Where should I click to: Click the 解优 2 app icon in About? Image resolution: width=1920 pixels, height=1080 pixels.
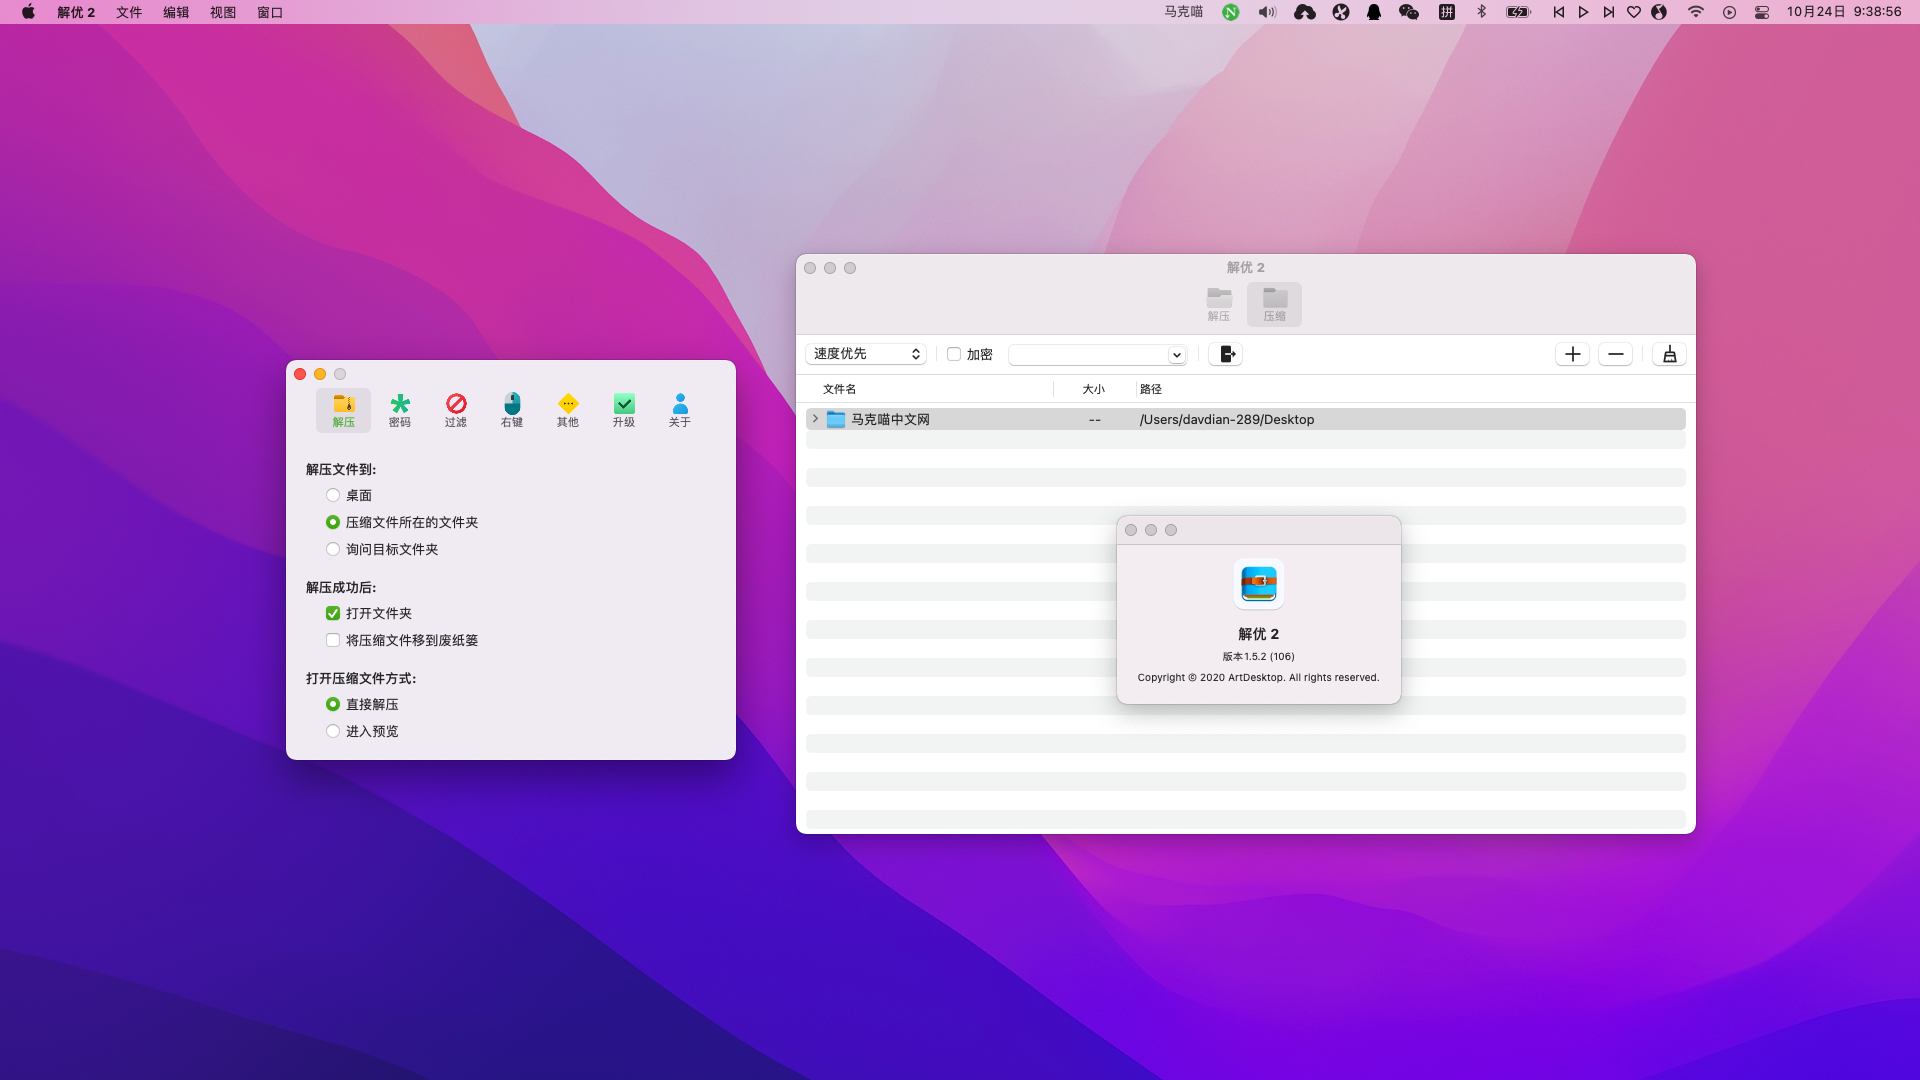pyautogui.click(x=1259, y=583)
